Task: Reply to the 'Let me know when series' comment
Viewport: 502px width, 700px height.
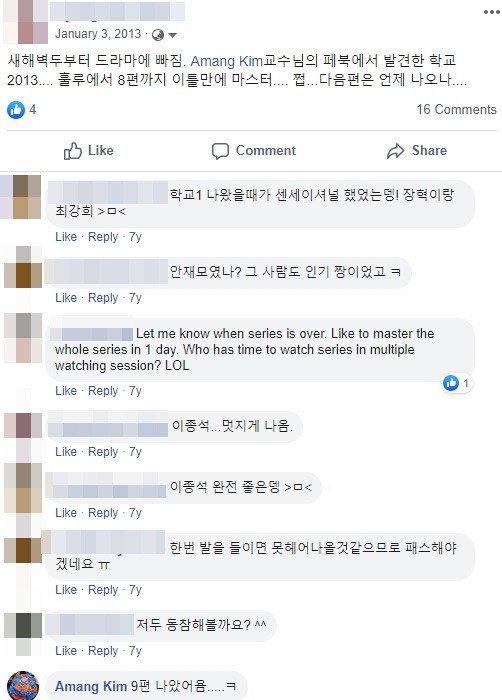Action: point(103,391)
